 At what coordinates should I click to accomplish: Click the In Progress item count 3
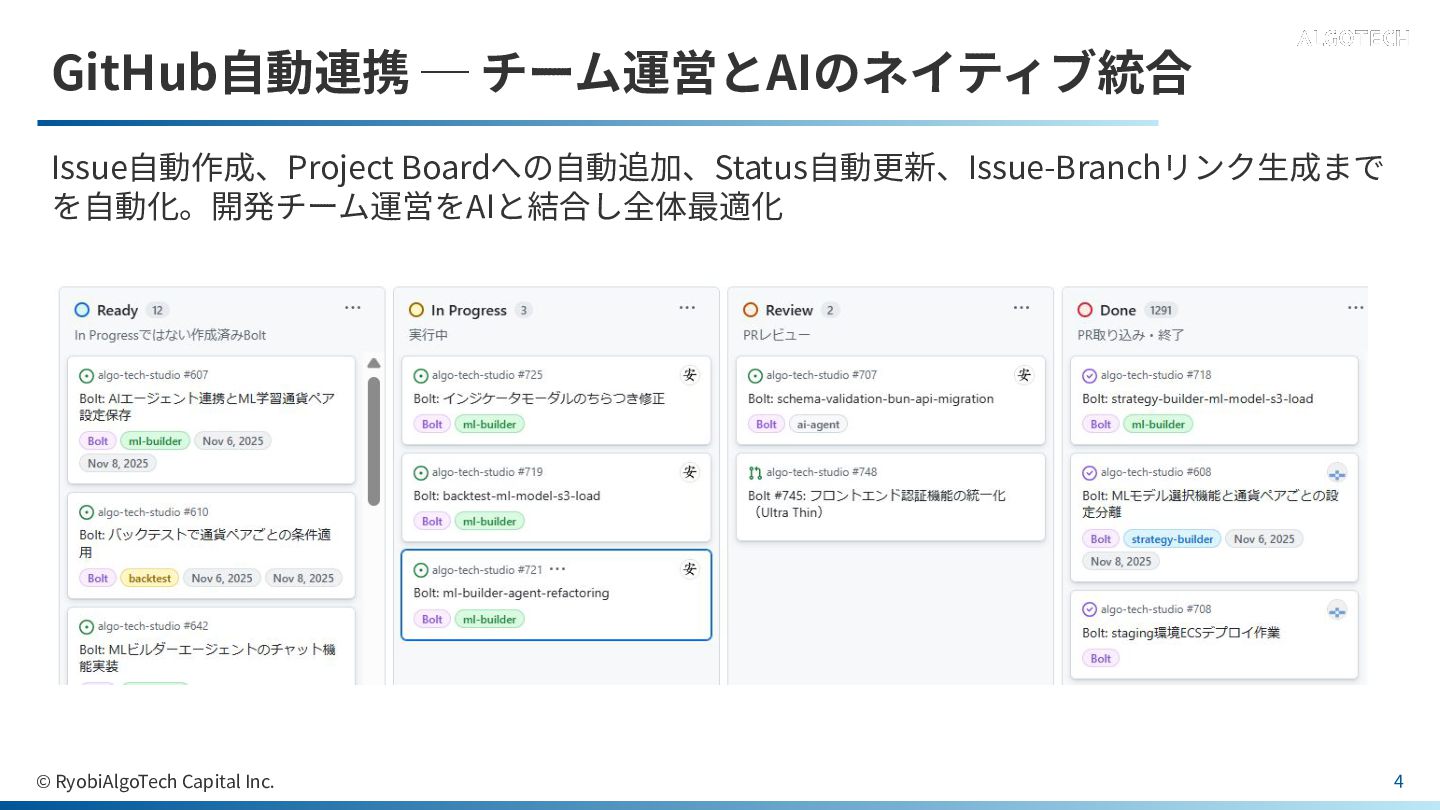point(524,310)
